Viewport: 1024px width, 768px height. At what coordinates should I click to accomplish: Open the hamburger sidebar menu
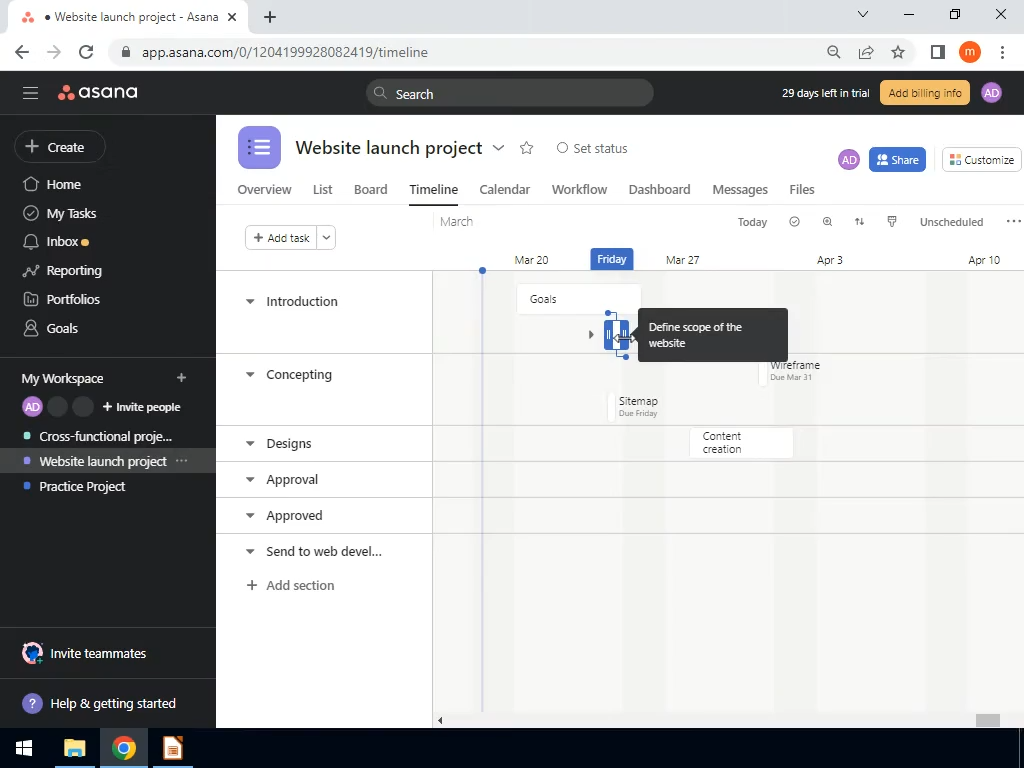30,93
